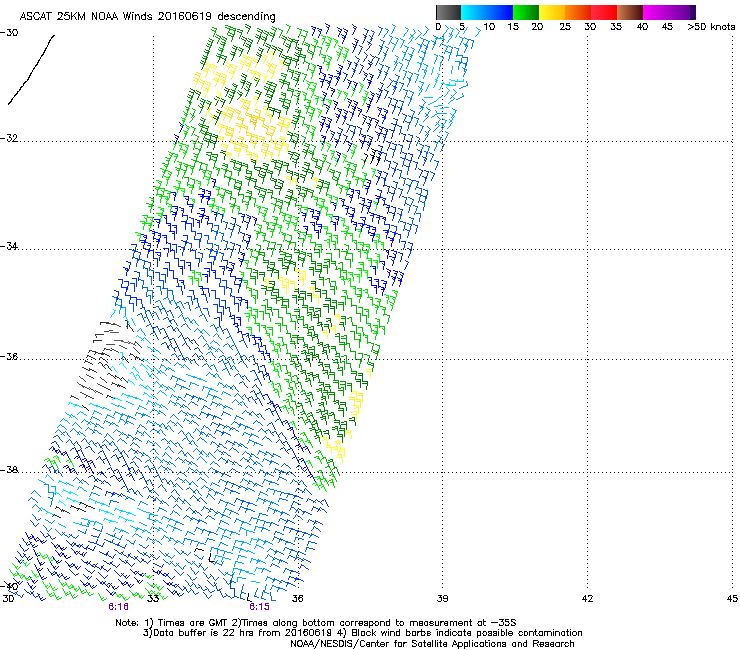
Task: Pick the green 15-20 knots legend segment
Action: 526,12
